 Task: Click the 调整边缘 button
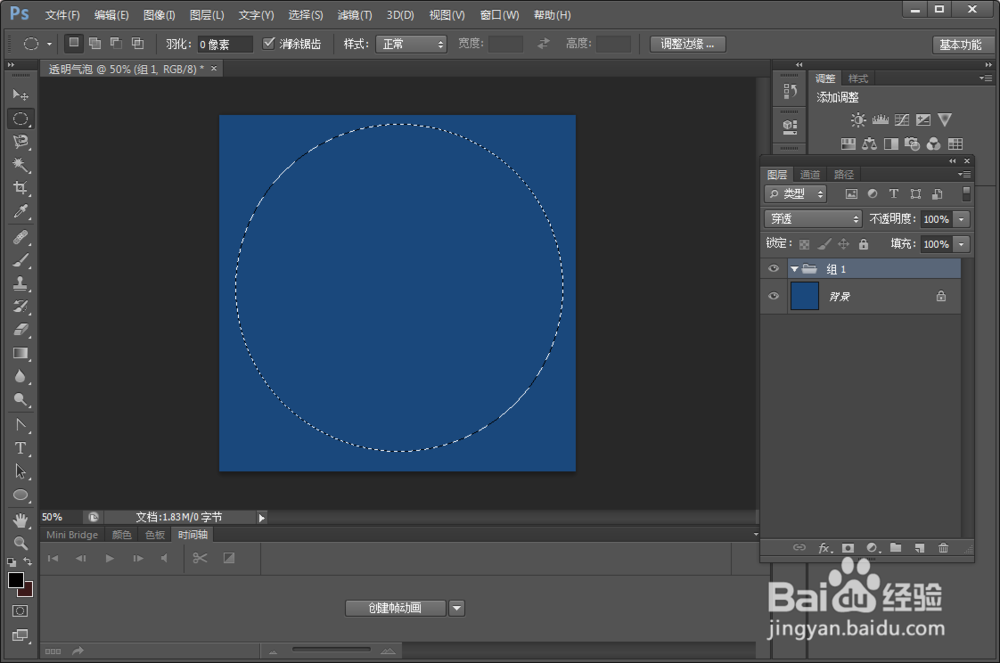[x=688, y=44]
